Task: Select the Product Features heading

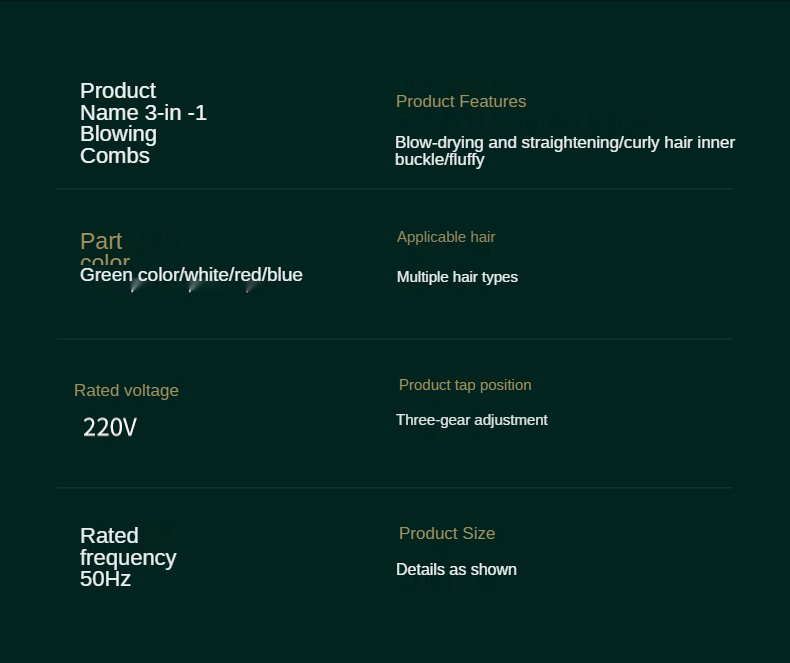Action: [461, 101]
